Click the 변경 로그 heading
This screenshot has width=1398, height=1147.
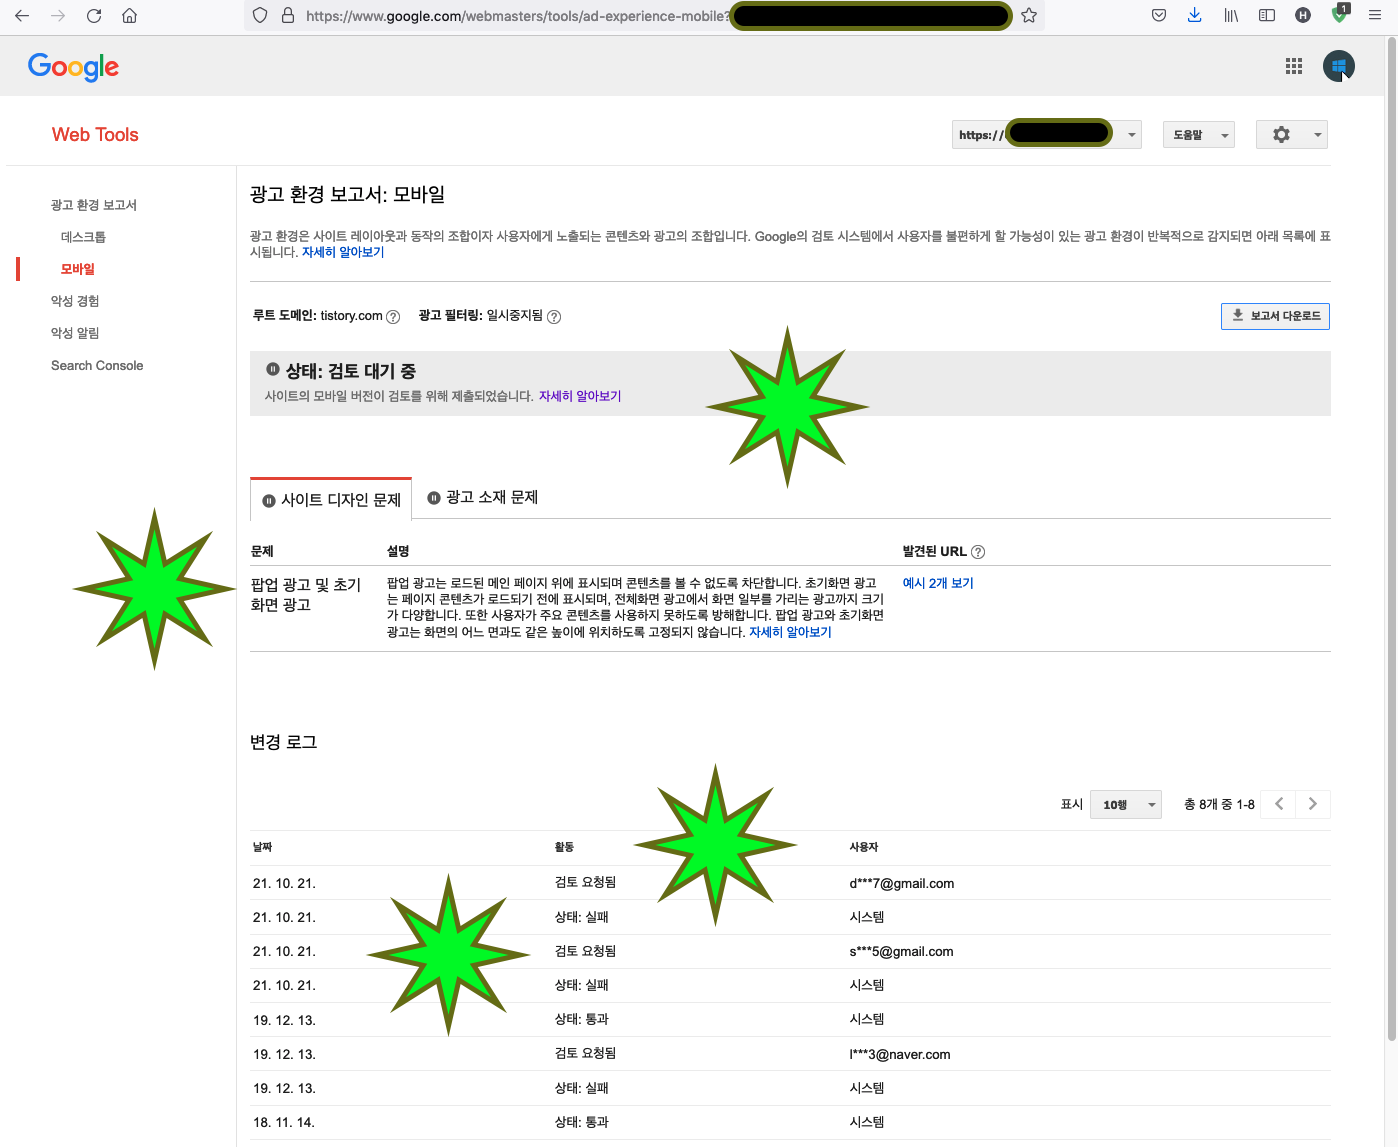point(283,742)
